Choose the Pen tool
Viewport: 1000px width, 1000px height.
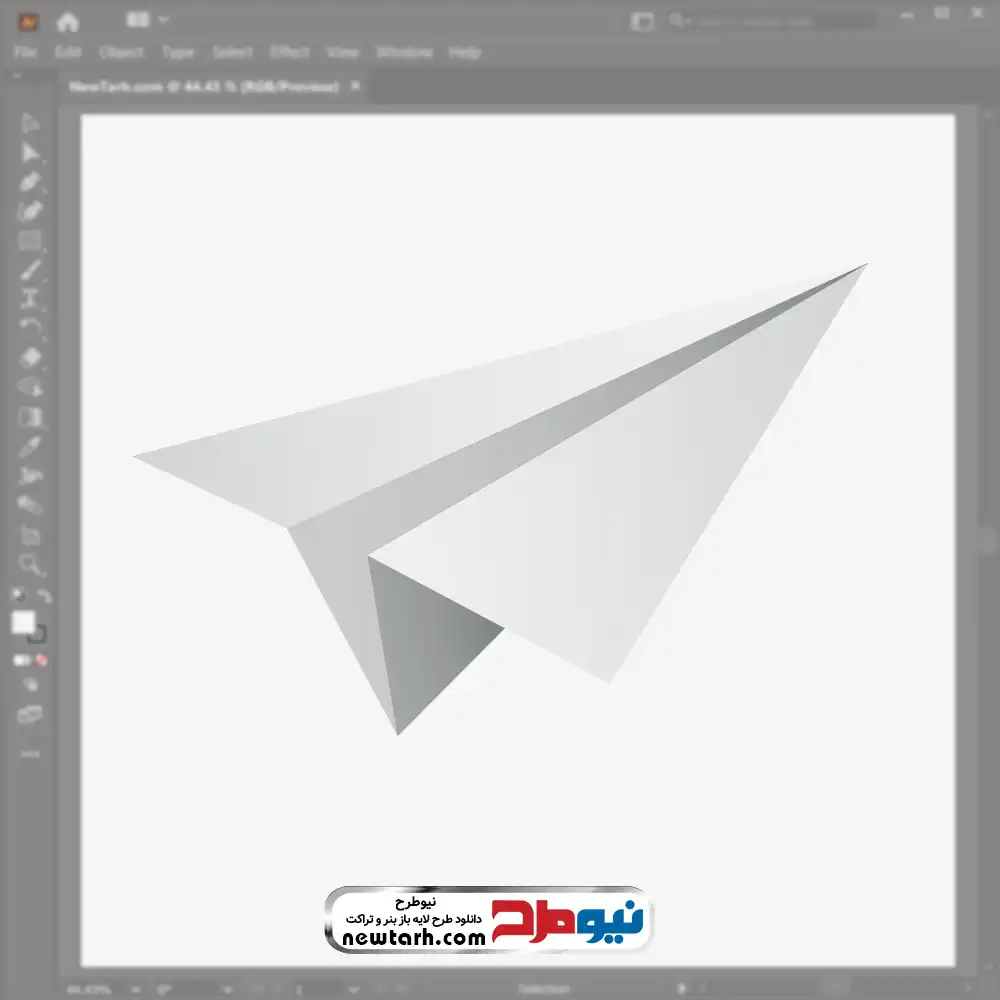point(30,182)
